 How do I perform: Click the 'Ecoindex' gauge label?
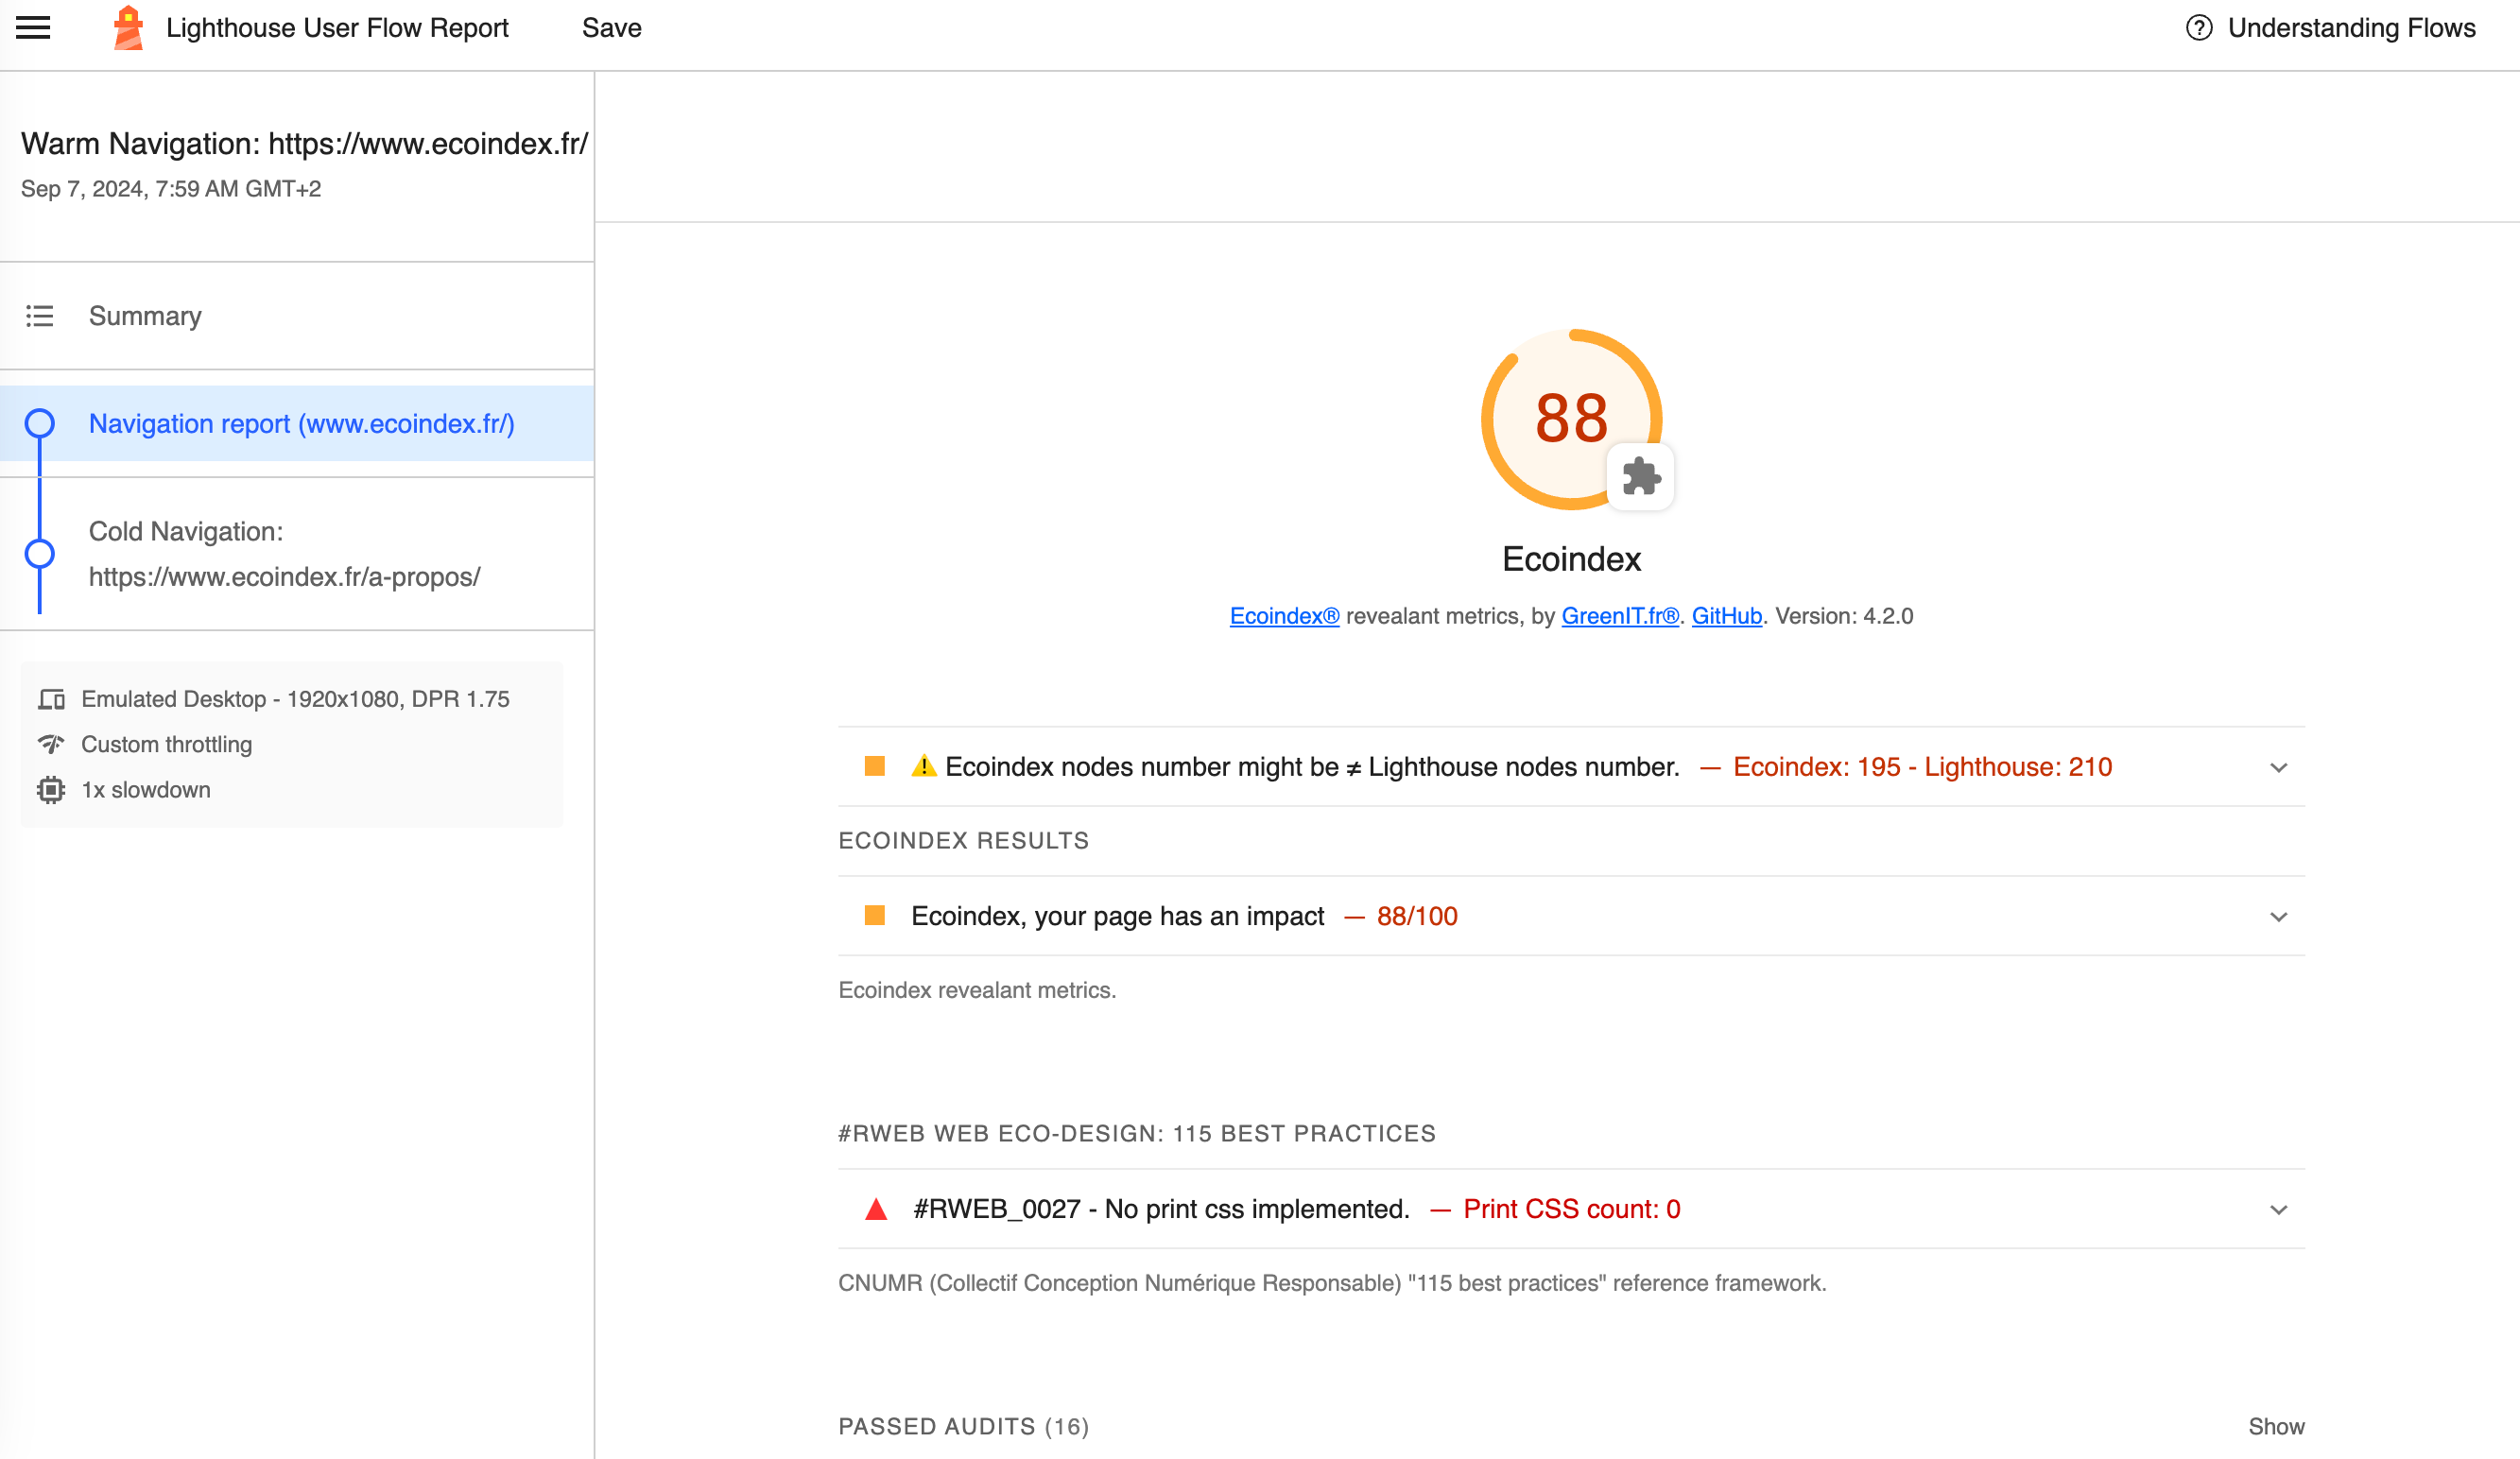1571,559
